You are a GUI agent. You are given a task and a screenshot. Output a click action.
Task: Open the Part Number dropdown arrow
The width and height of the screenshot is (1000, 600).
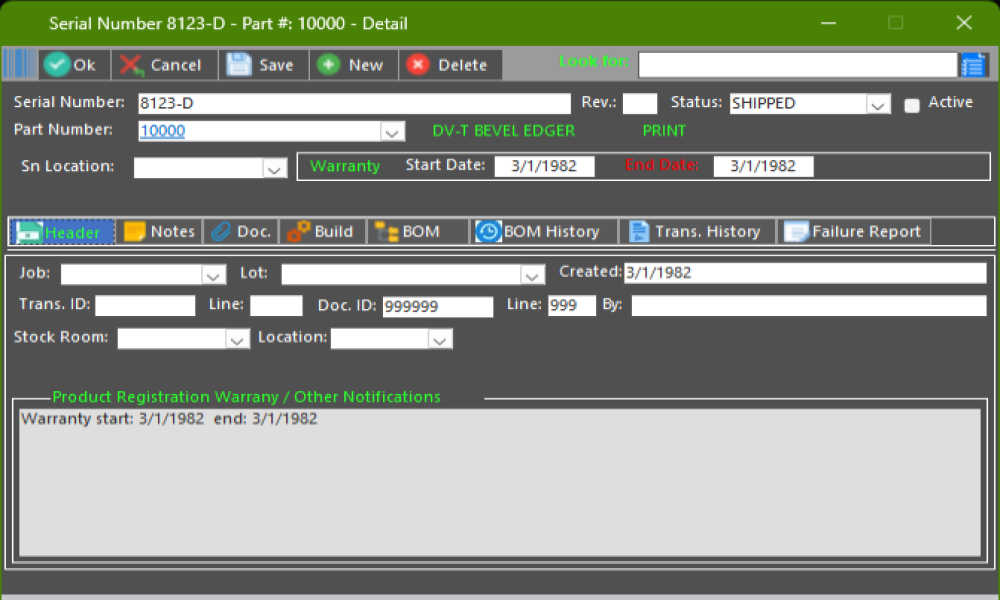point(392,132)
